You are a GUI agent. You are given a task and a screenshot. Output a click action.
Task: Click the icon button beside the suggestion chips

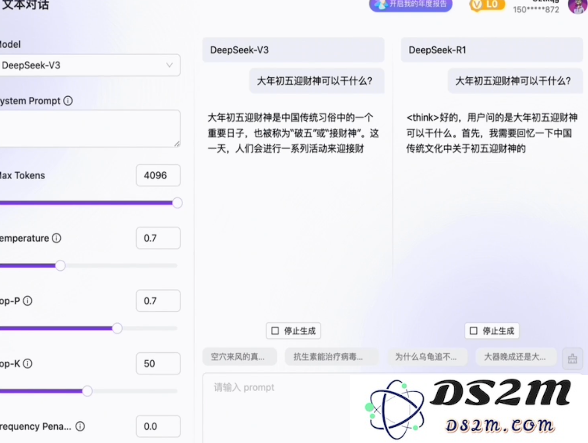point(572,359)
